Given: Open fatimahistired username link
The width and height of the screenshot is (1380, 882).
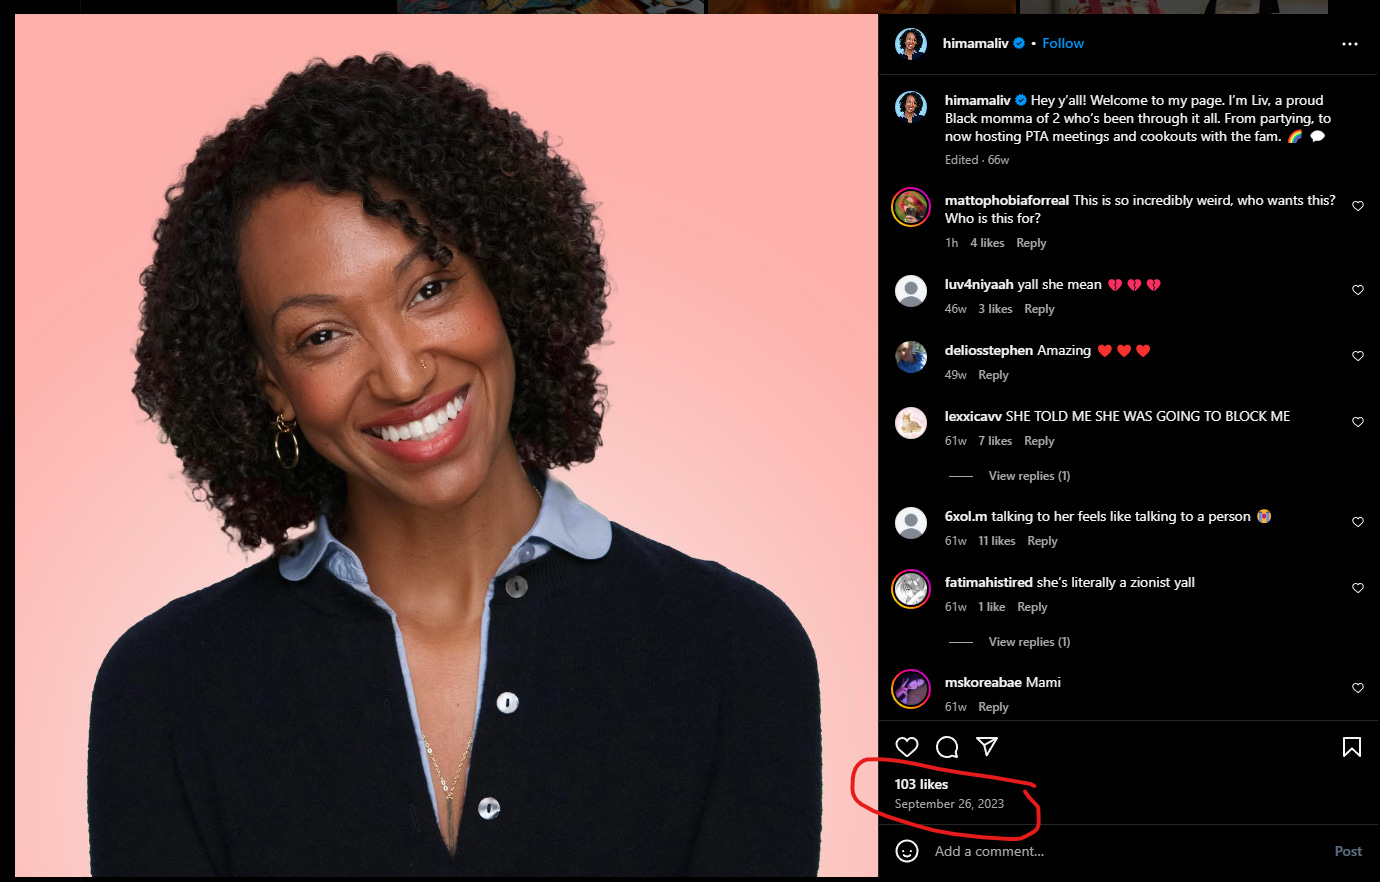Looking at the screenshot, I should coord(989,582).
